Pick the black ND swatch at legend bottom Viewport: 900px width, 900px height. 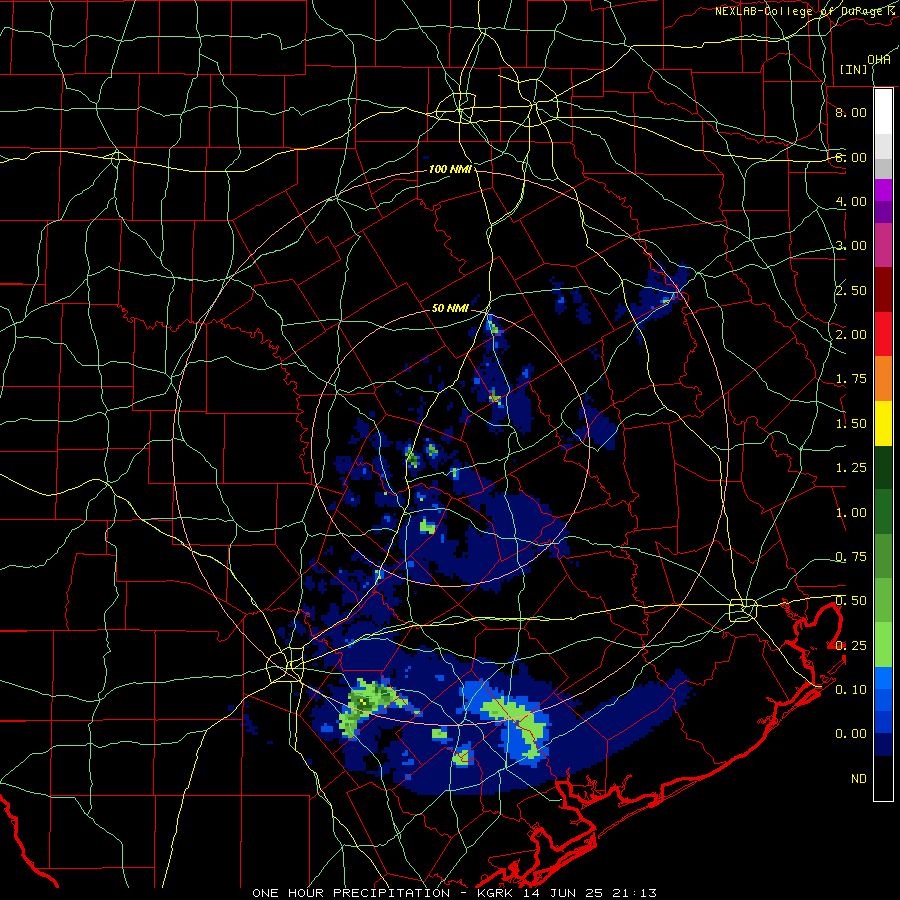tap(883, 778)
